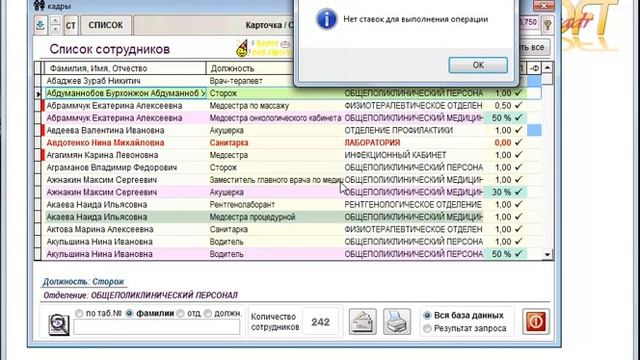
Task: Select the row Абдуманнобов Бурхонжон
Action: (x=293, y=93)
